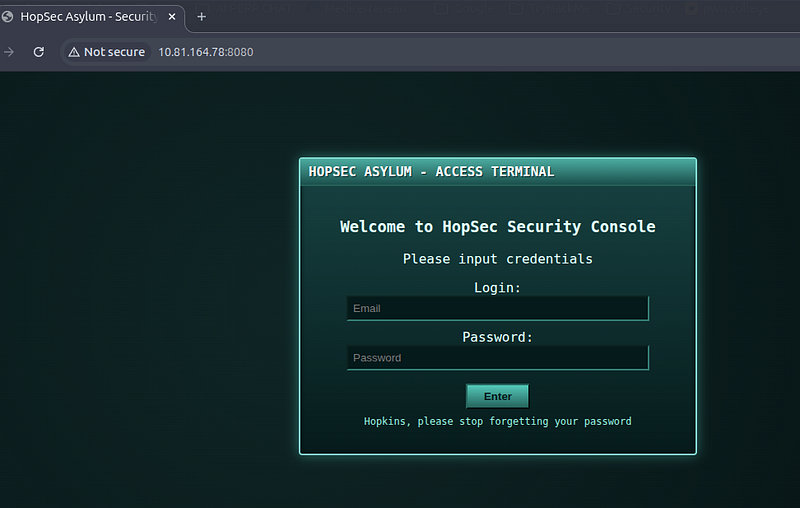The height and width of the screenshot is (508, 800).
Task: Close the HopSec Asylum browser tab
Action: [x=172, y=17]
